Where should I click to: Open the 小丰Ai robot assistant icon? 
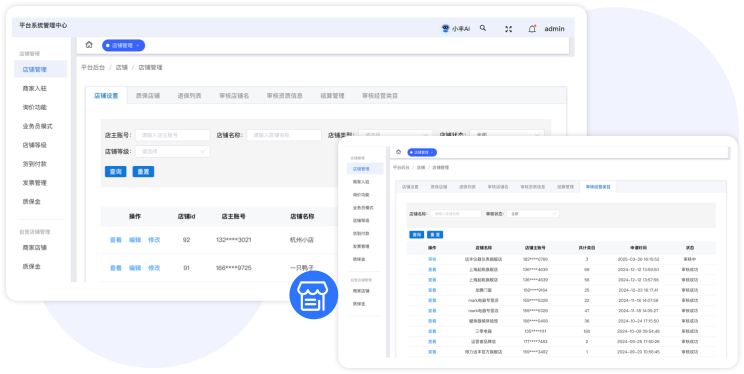coord(445,28)
